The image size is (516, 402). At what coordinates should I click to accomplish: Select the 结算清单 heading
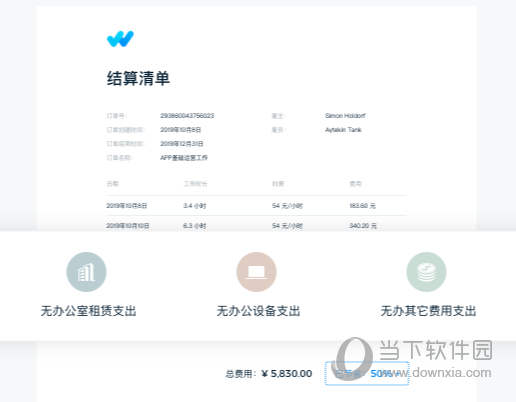pyautogui.click(x=138, y=79)
